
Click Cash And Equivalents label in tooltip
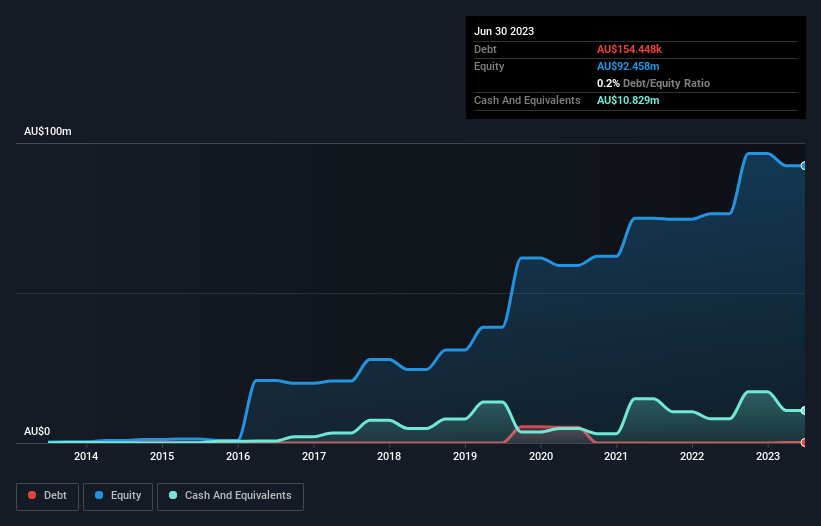(527, 100)
